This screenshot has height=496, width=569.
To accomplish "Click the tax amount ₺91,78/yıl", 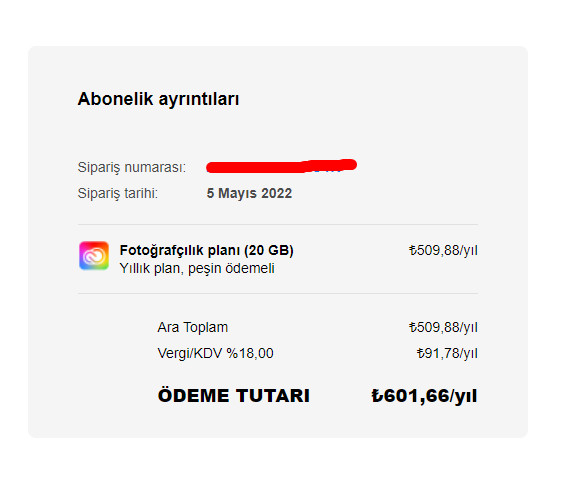I will (x=447, y=353).
